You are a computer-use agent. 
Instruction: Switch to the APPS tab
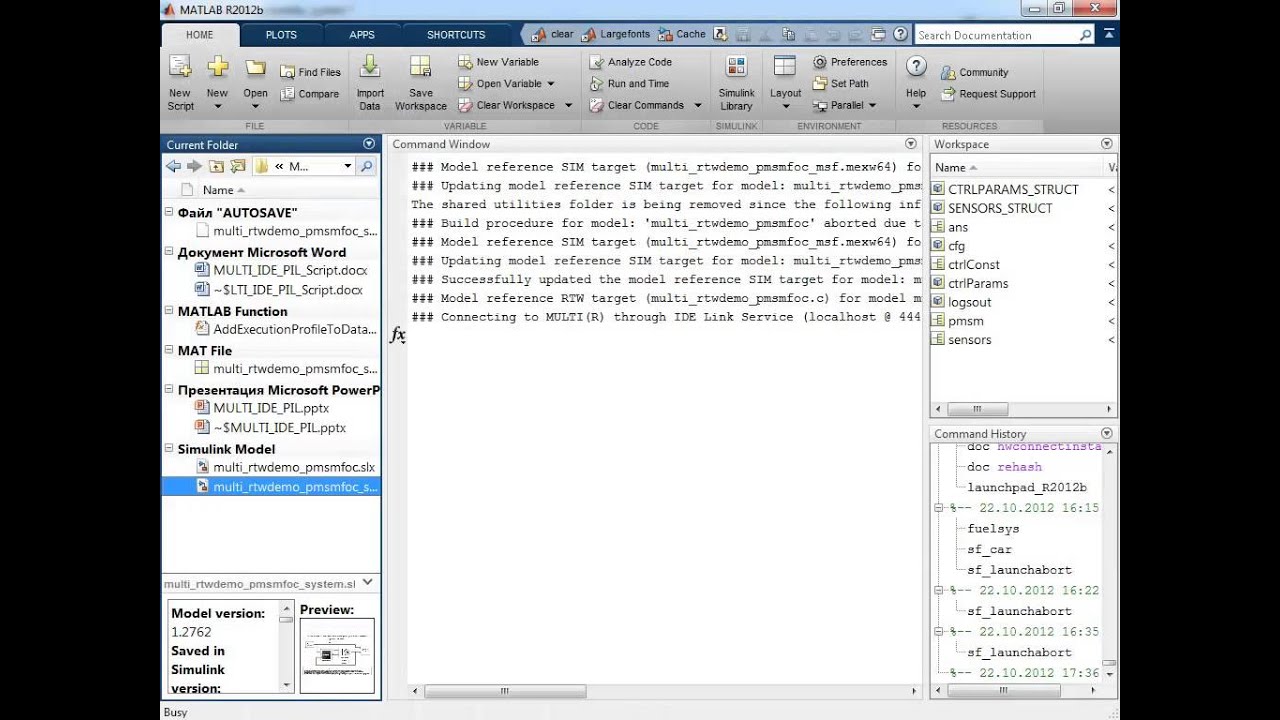pos(362,35)
